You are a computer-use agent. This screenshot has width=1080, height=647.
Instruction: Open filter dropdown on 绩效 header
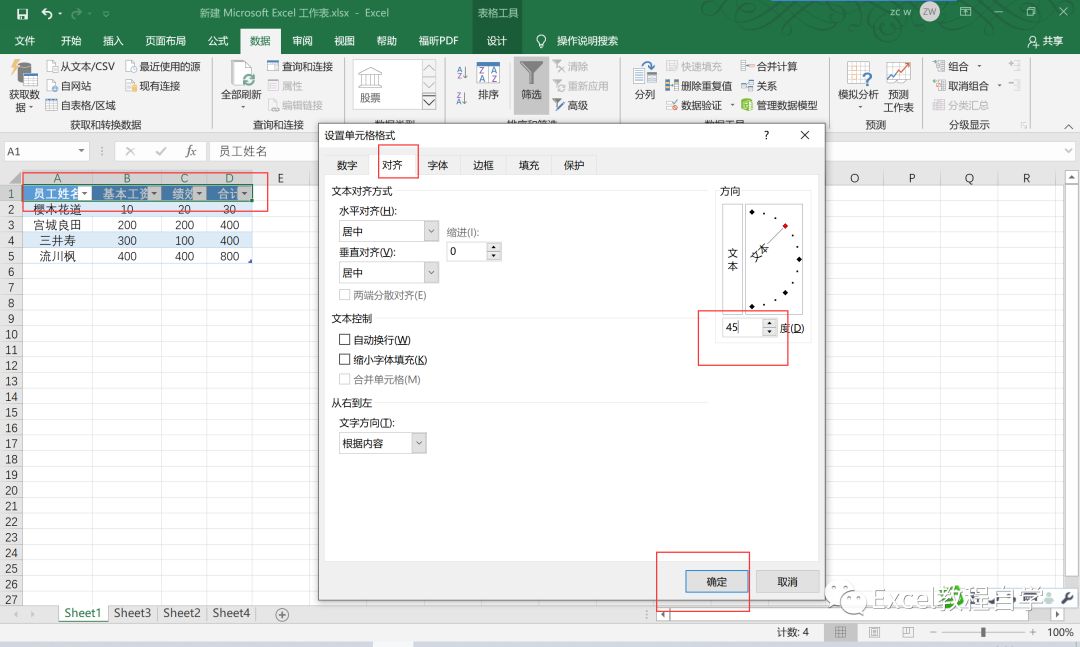[199, 194]
